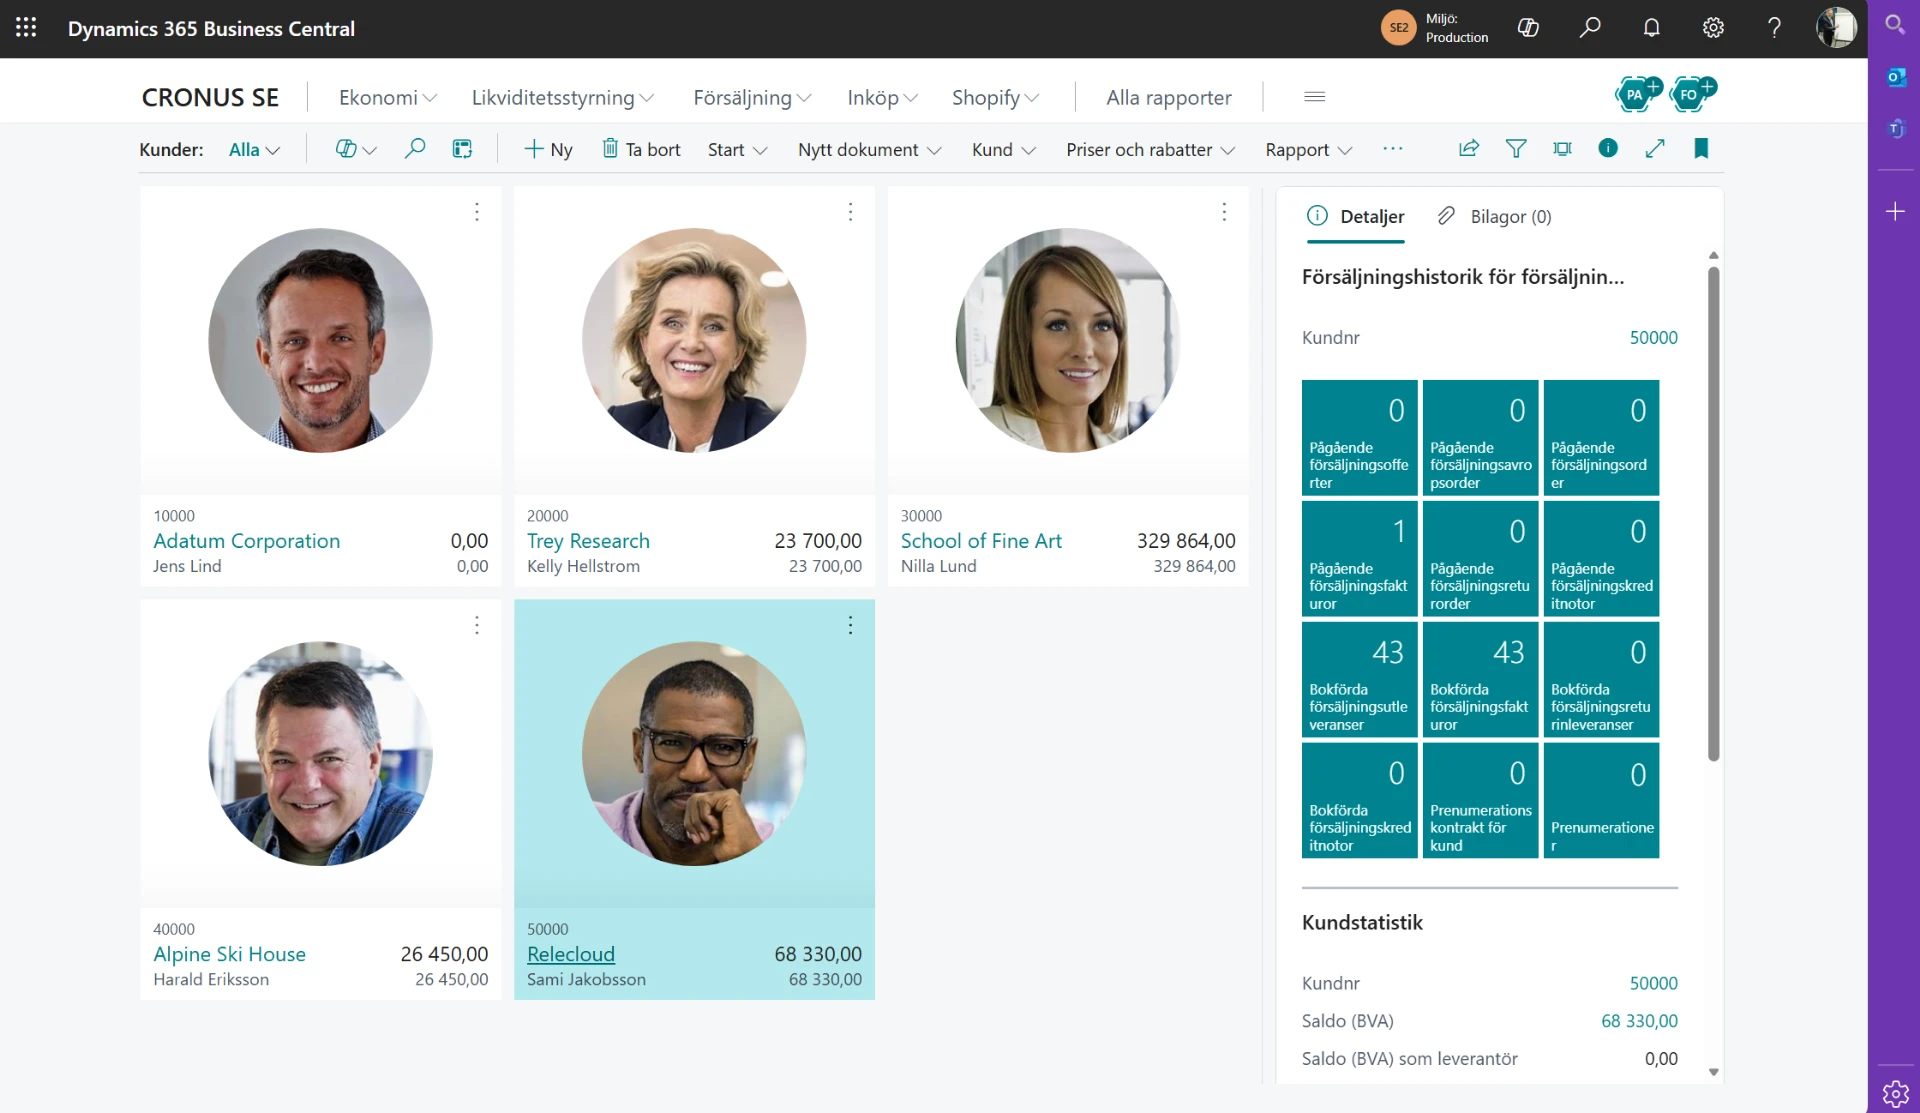The width and height of the screenshot is (1920, 1113).
Task: Open Bokförda försäljningsfakturor tile showing 43
Action: coord(1480,679)
